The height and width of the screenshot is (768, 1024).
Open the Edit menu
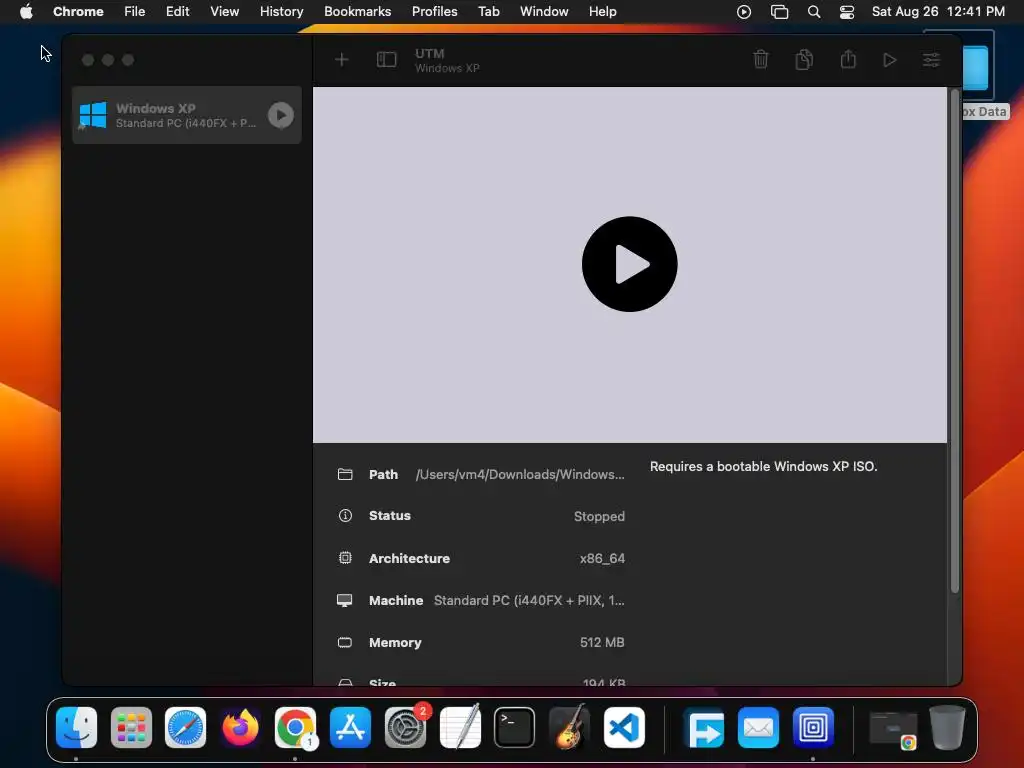click(x=178, y=12)
